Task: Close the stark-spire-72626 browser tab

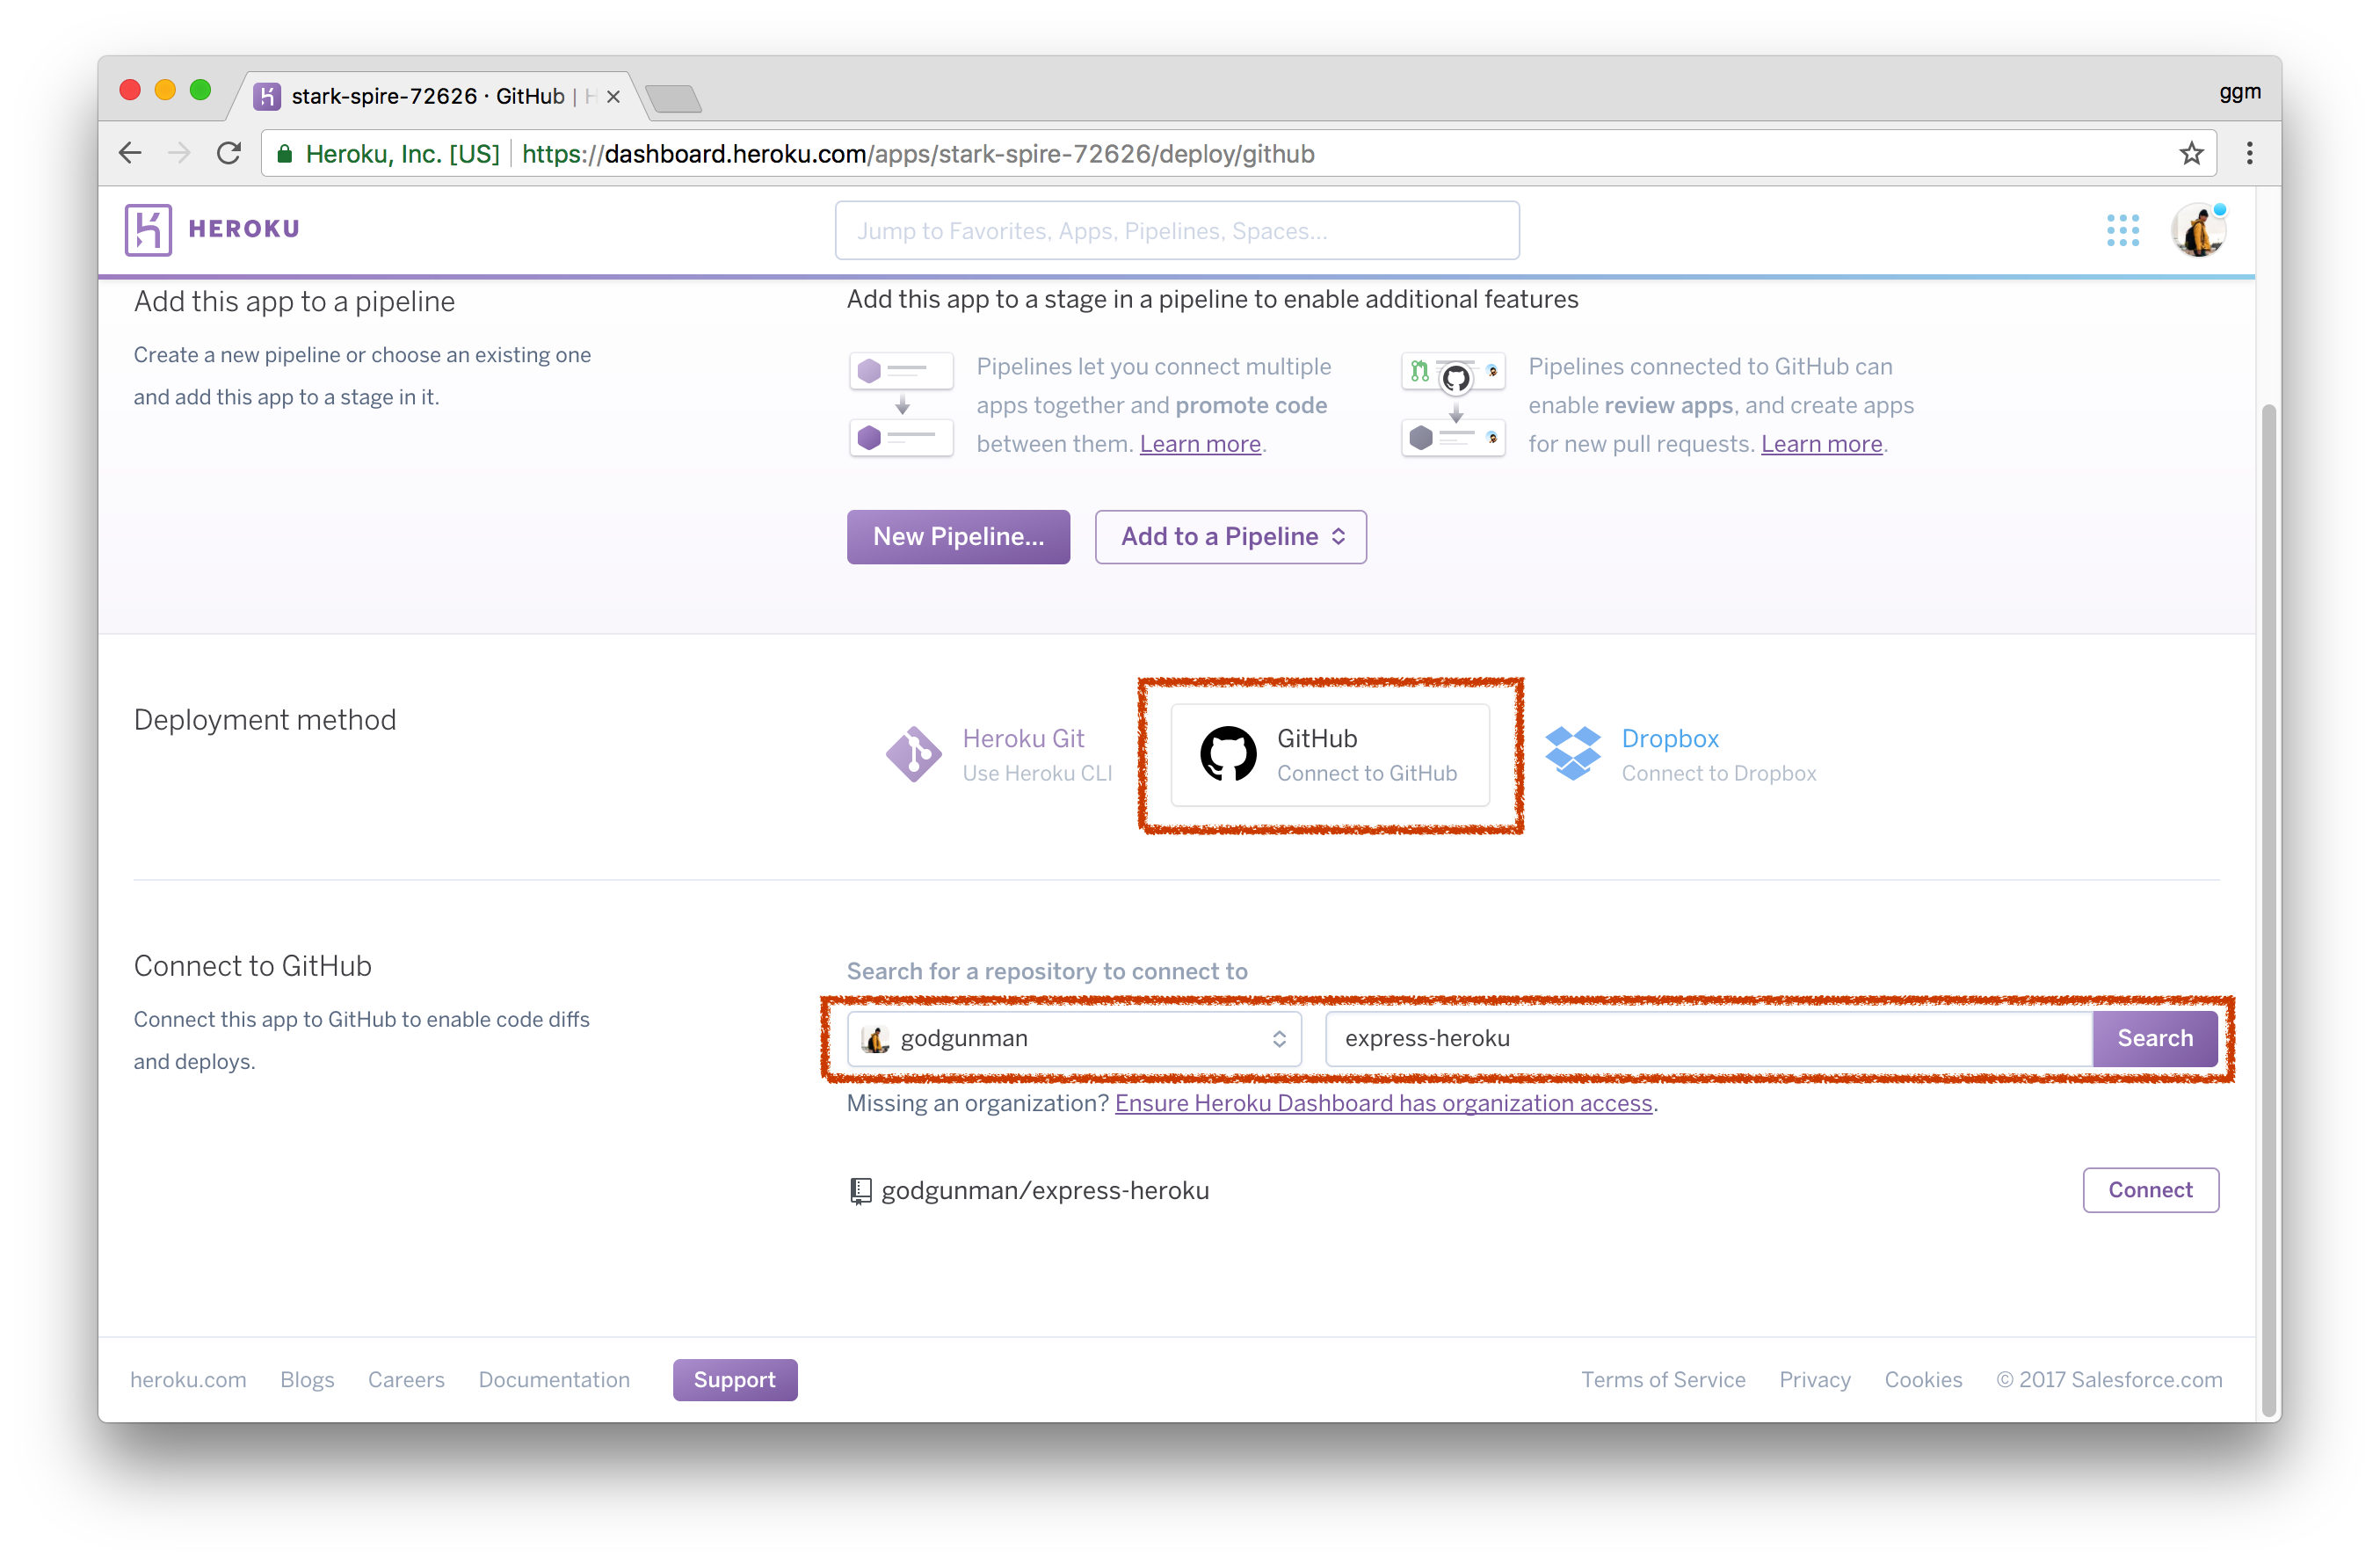Action: point(613,96)
